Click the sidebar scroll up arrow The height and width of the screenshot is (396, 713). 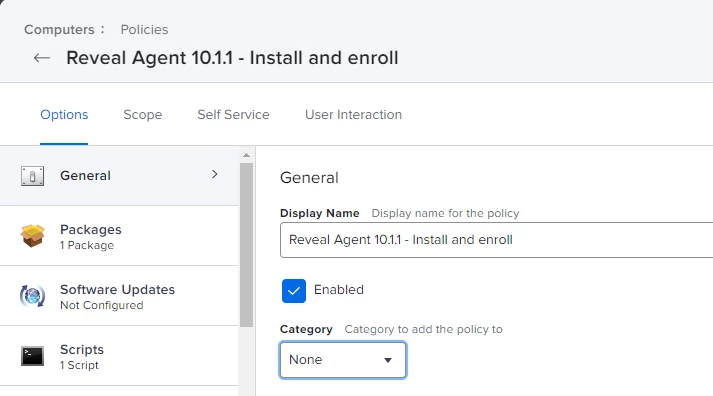(x=246, y=155)
